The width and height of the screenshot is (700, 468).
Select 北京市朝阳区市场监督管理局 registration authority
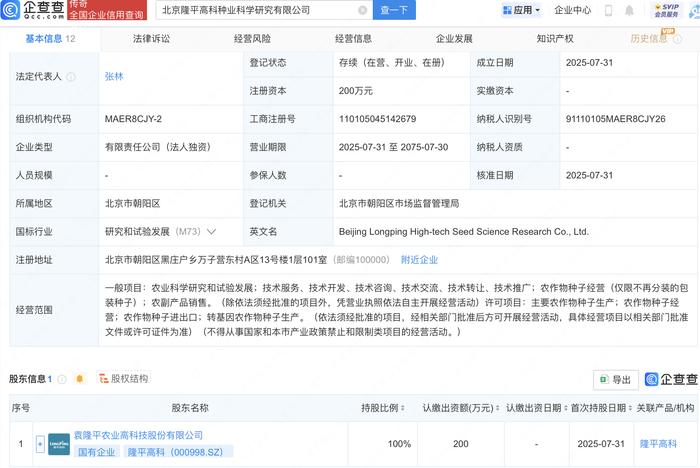399,204
